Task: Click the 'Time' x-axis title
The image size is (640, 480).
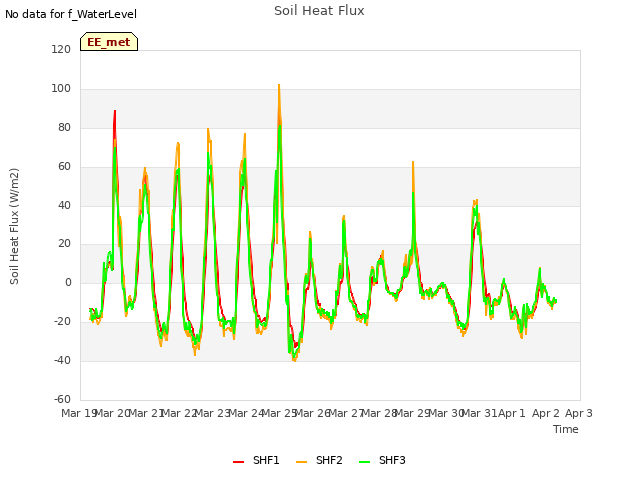Action: 565,429
